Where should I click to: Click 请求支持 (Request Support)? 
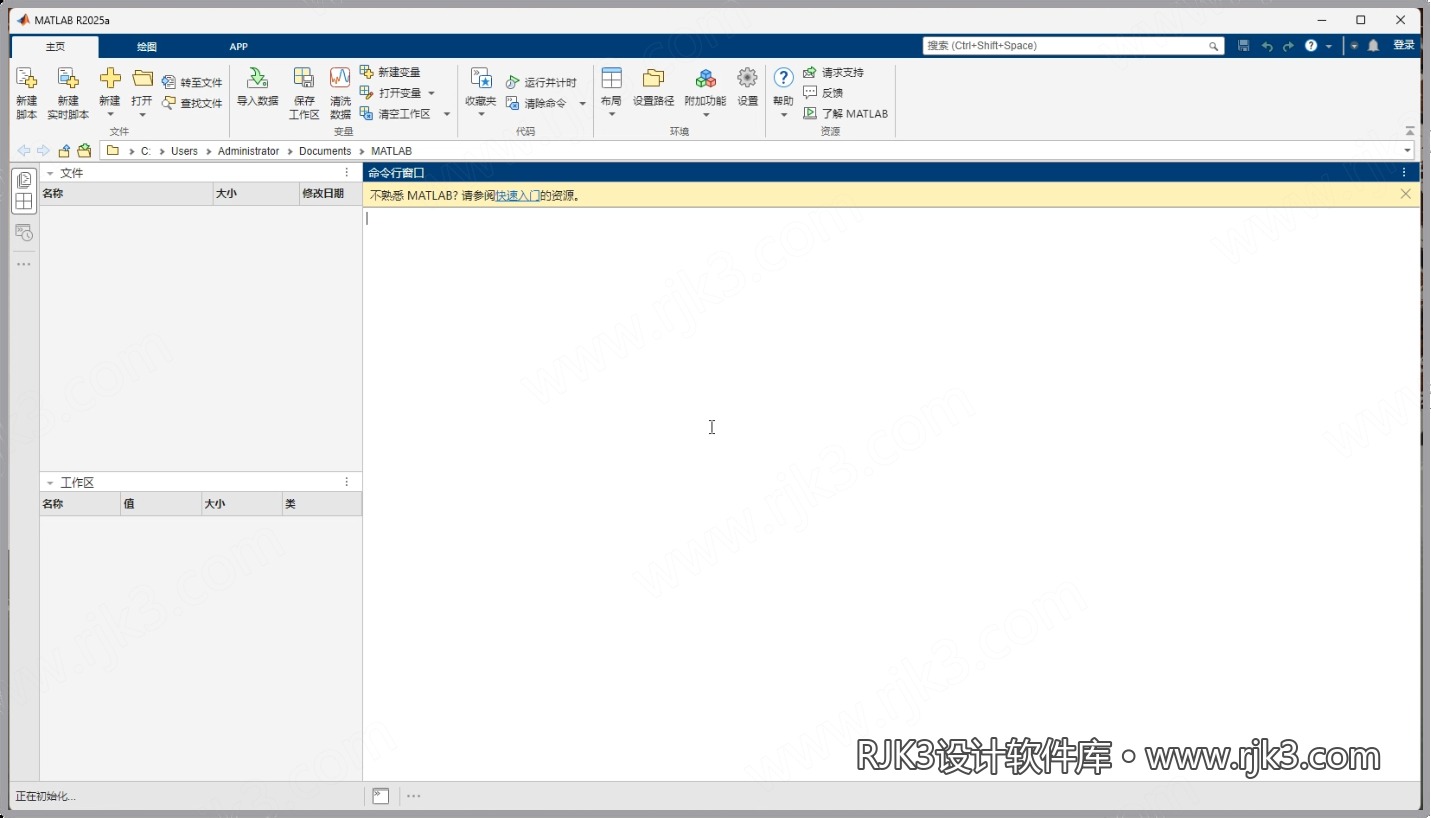pos(834,72)
